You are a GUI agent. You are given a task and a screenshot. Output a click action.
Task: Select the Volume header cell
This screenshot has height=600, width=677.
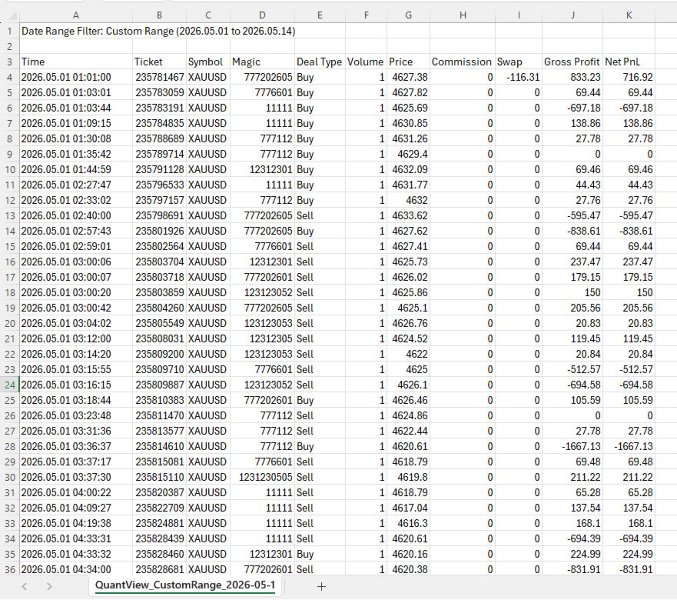(x=366, y=62)
